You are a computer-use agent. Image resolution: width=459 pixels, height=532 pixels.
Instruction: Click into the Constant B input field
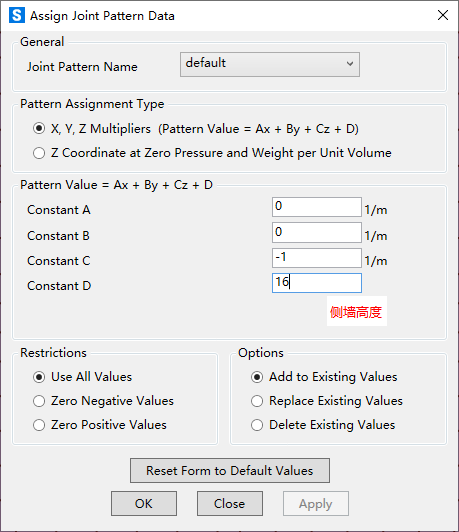click(x=317, y=232)
